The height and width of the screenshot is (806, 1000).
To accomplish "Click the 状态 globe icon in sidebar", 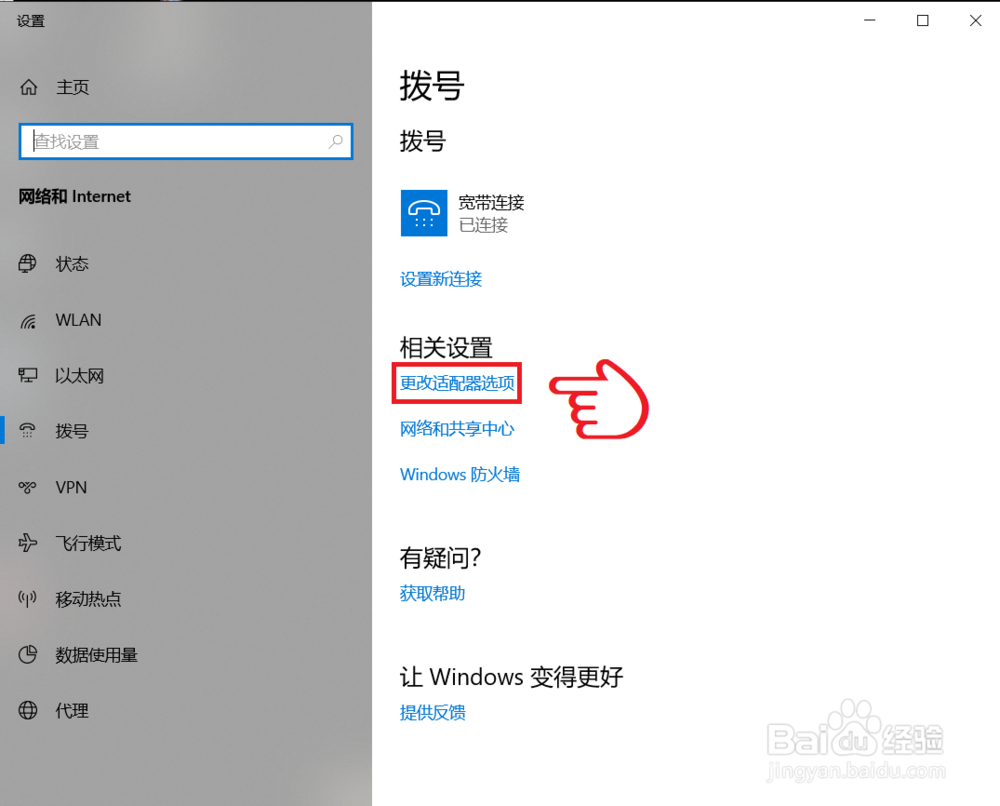I will coord(28,264).
